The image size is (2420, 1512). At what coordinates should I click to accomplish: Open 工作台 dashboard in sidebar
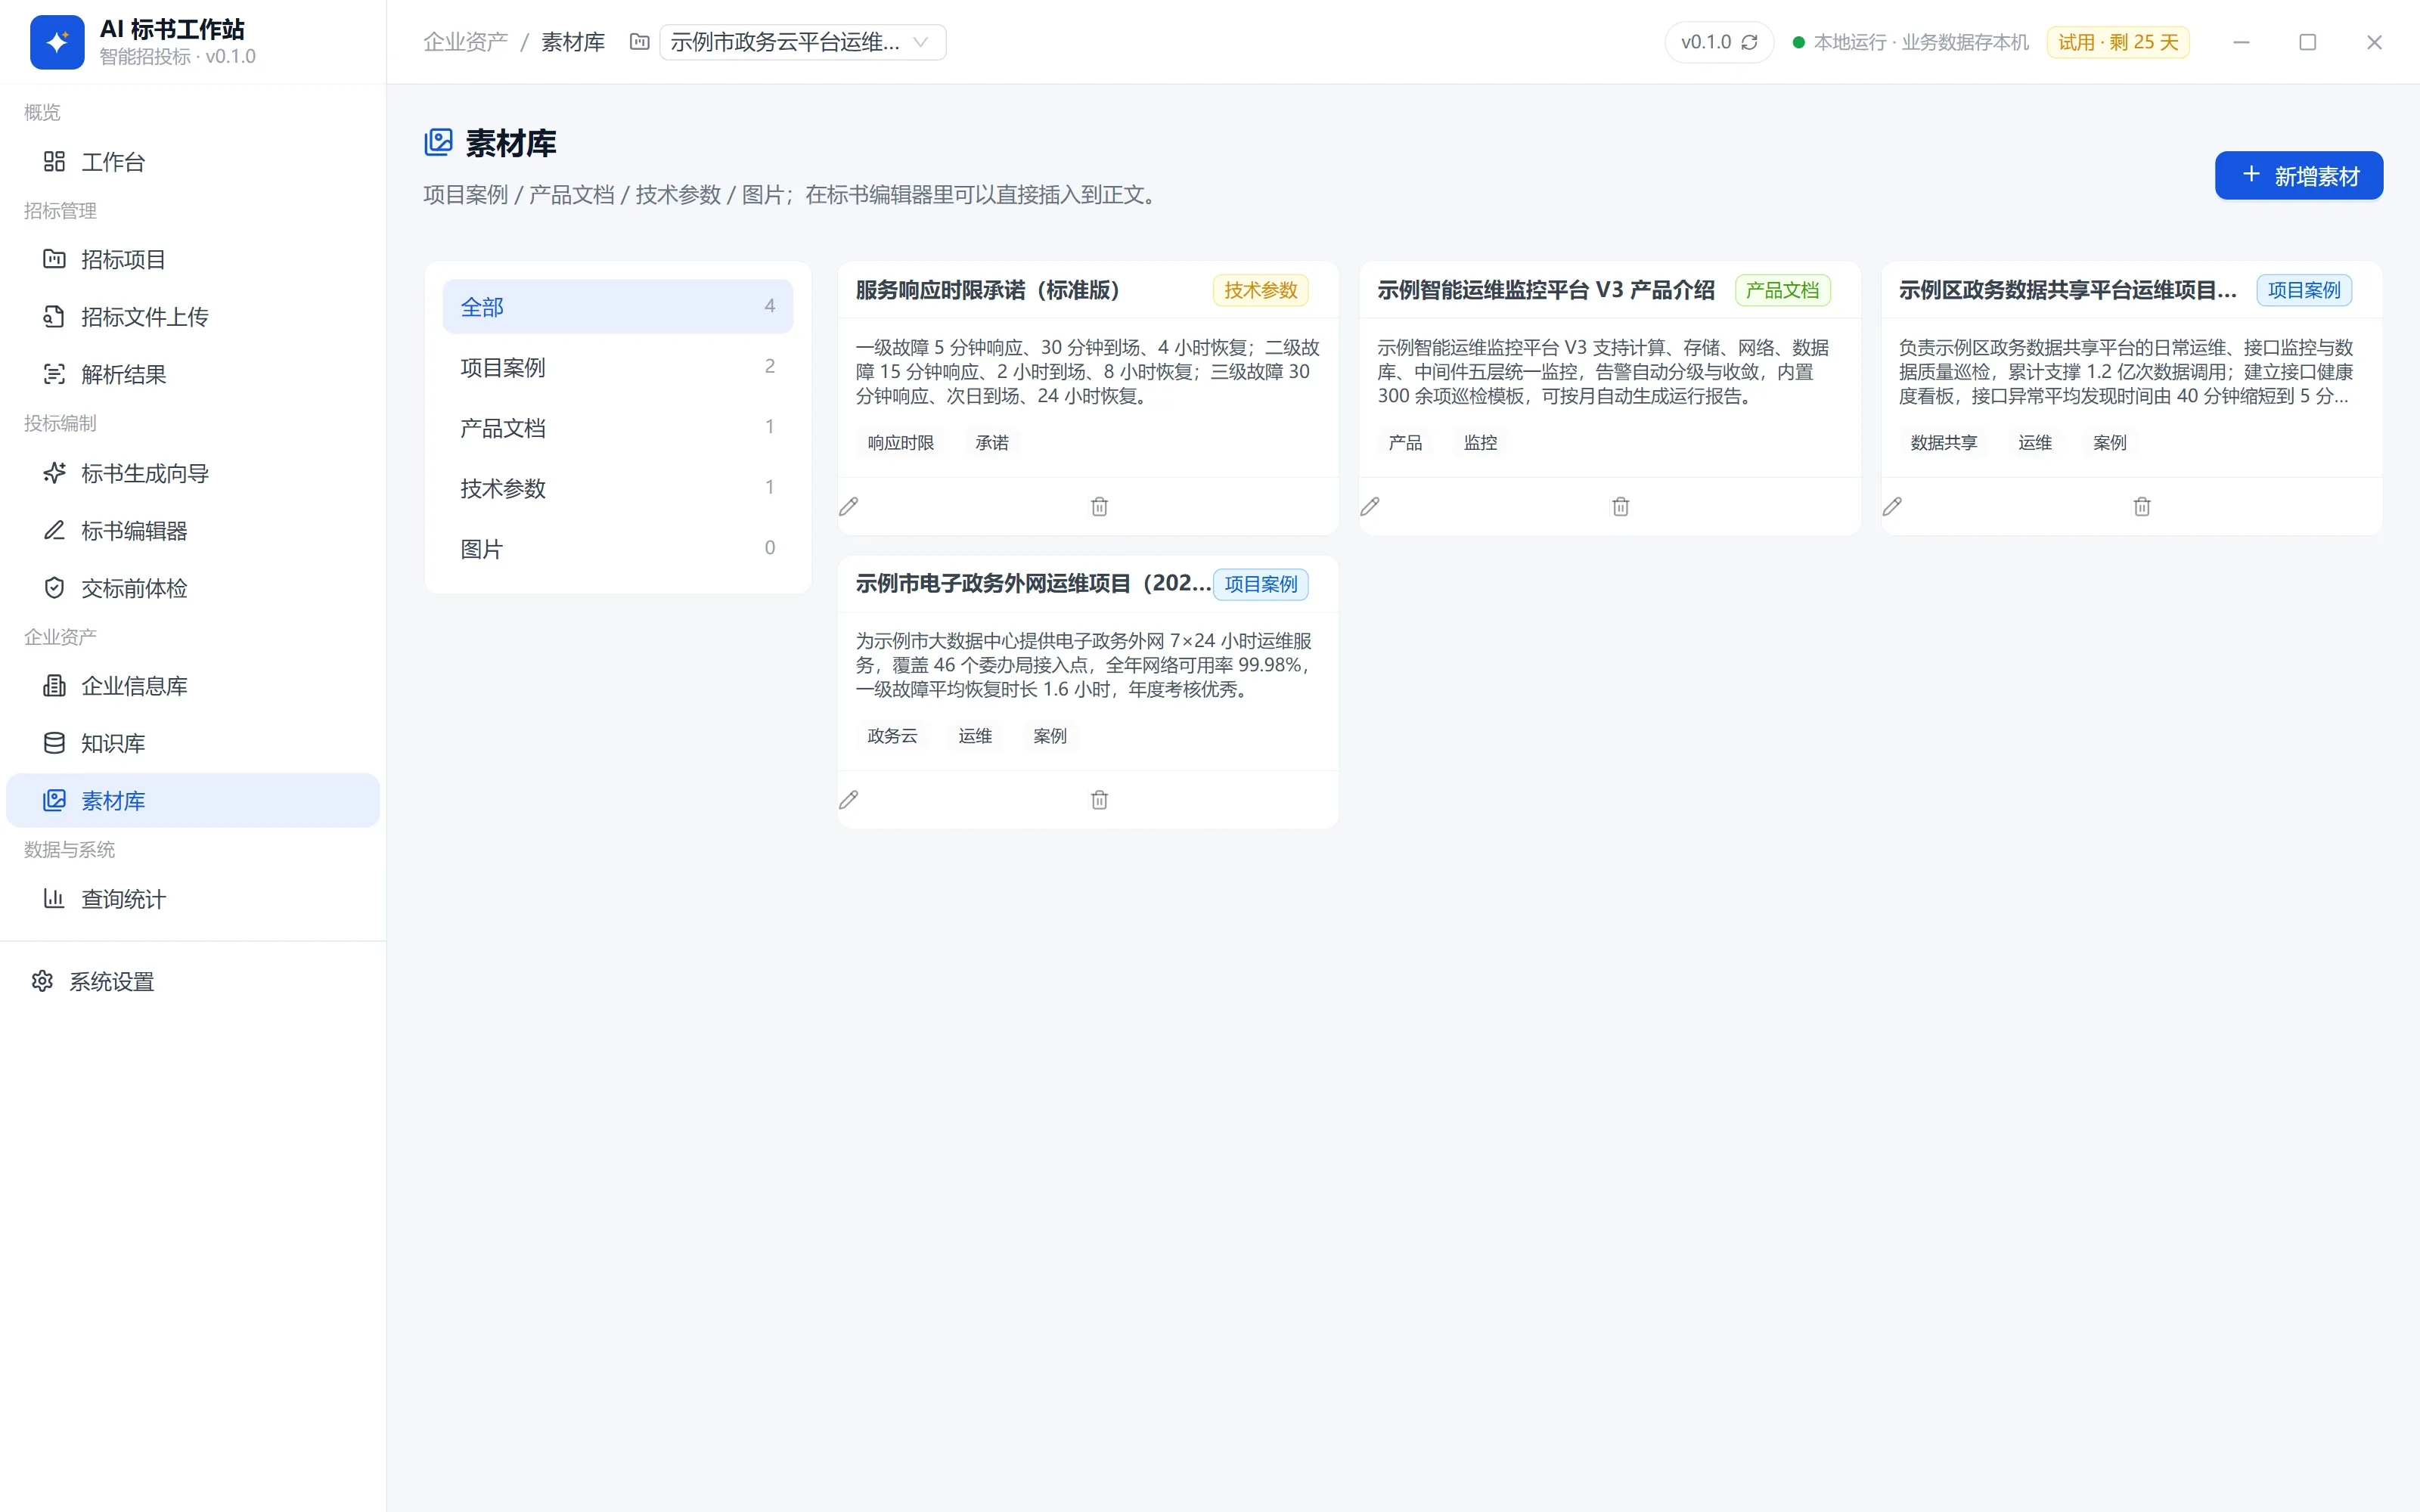click(193, 162)
